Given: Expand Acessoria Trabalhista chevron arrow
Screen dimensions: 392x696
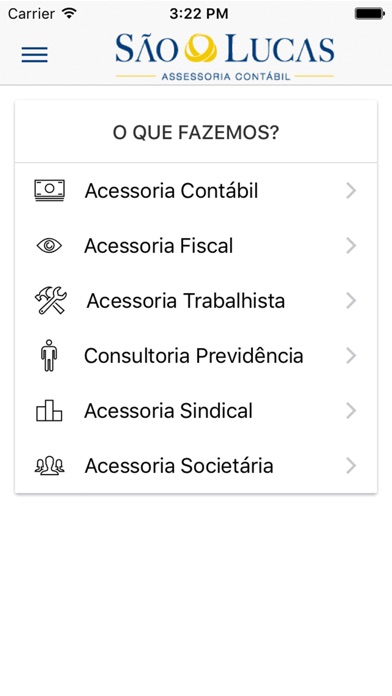Looking at the screenshot, I should pyautogui.click(x=351, y=301).
